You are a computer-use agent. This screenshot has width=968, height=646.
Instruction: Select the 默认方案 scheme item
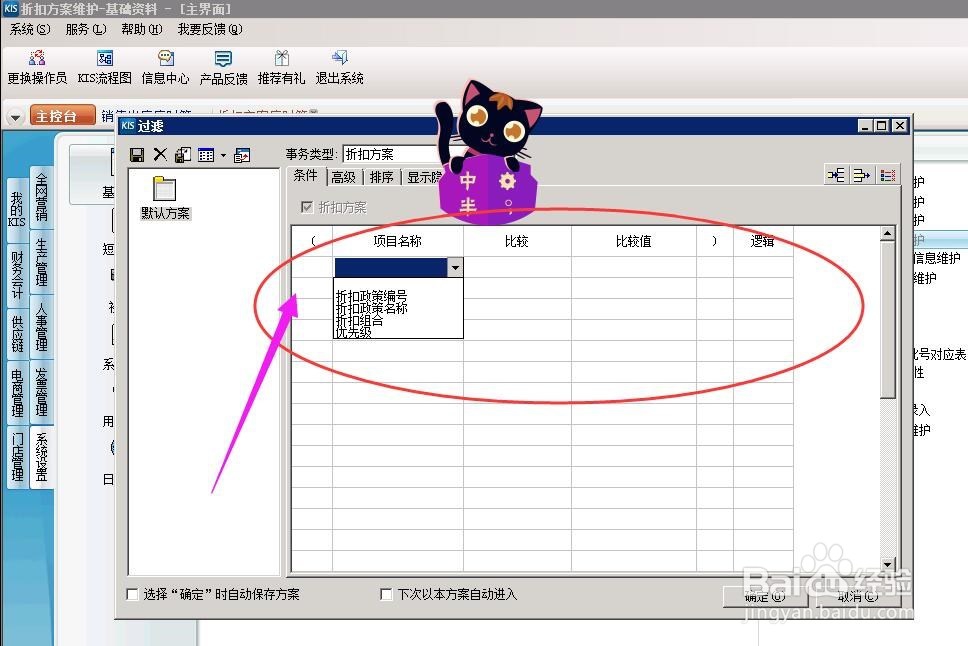point(164,200)
